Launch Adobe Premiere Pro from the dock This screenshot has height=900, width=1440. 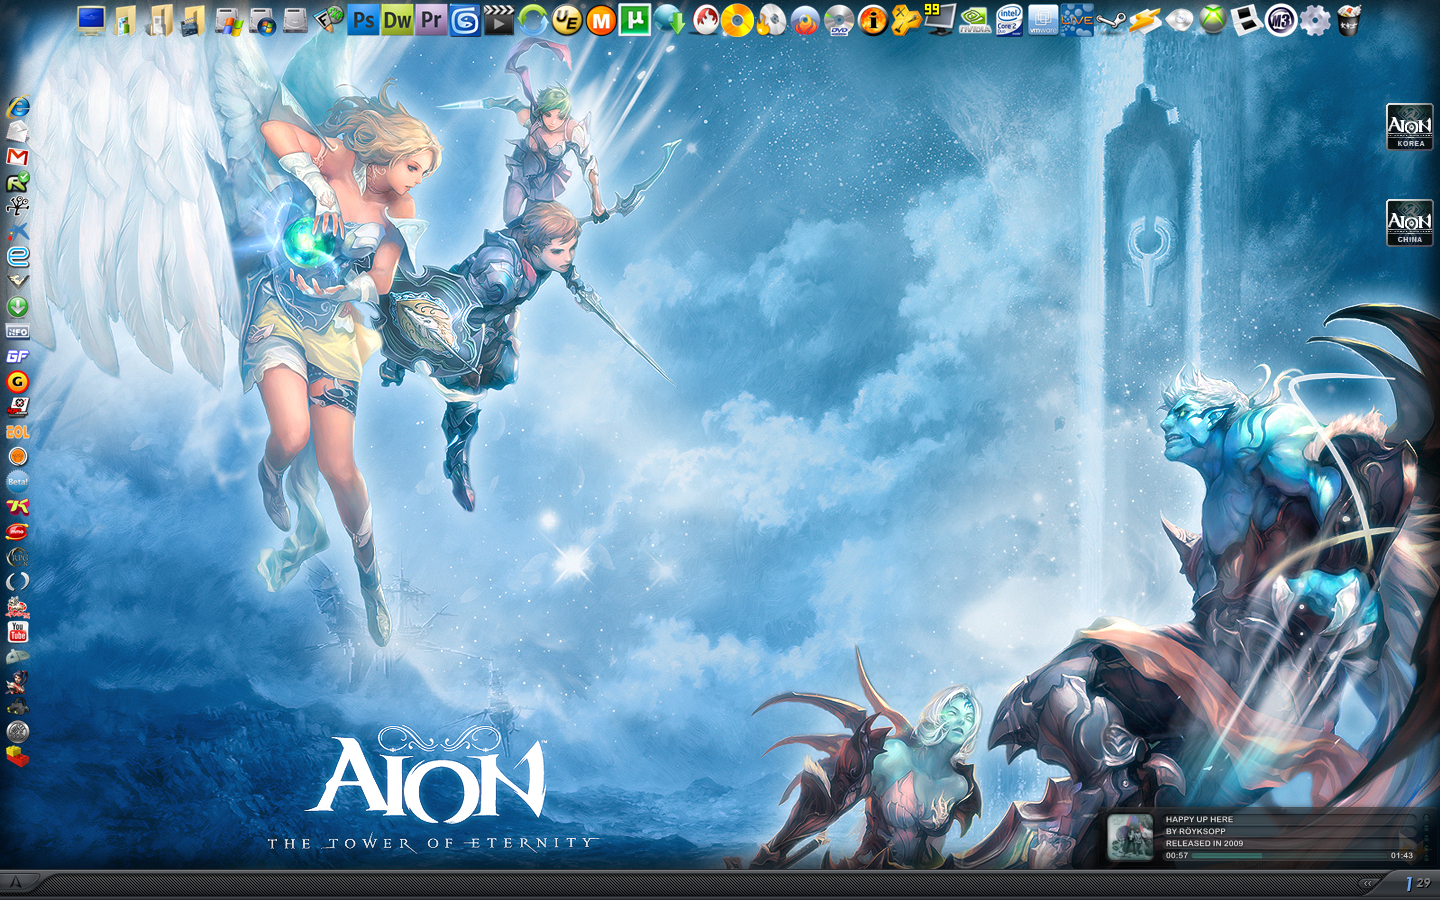point(431,20)
